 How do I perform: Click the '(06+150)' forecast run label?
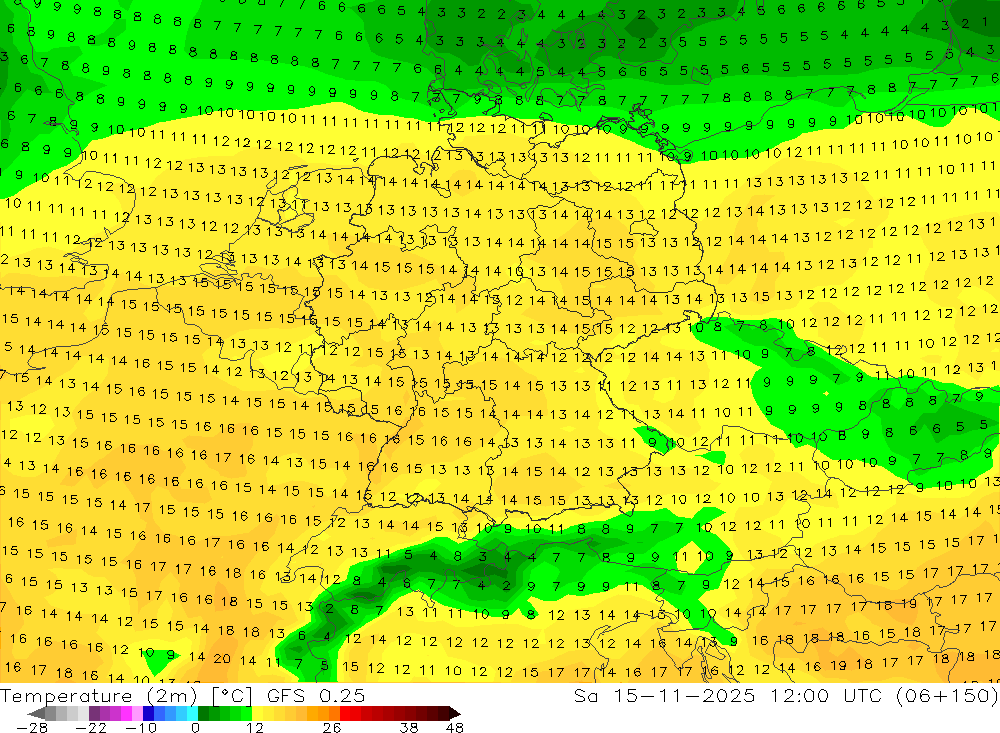(x=947, y=695)
